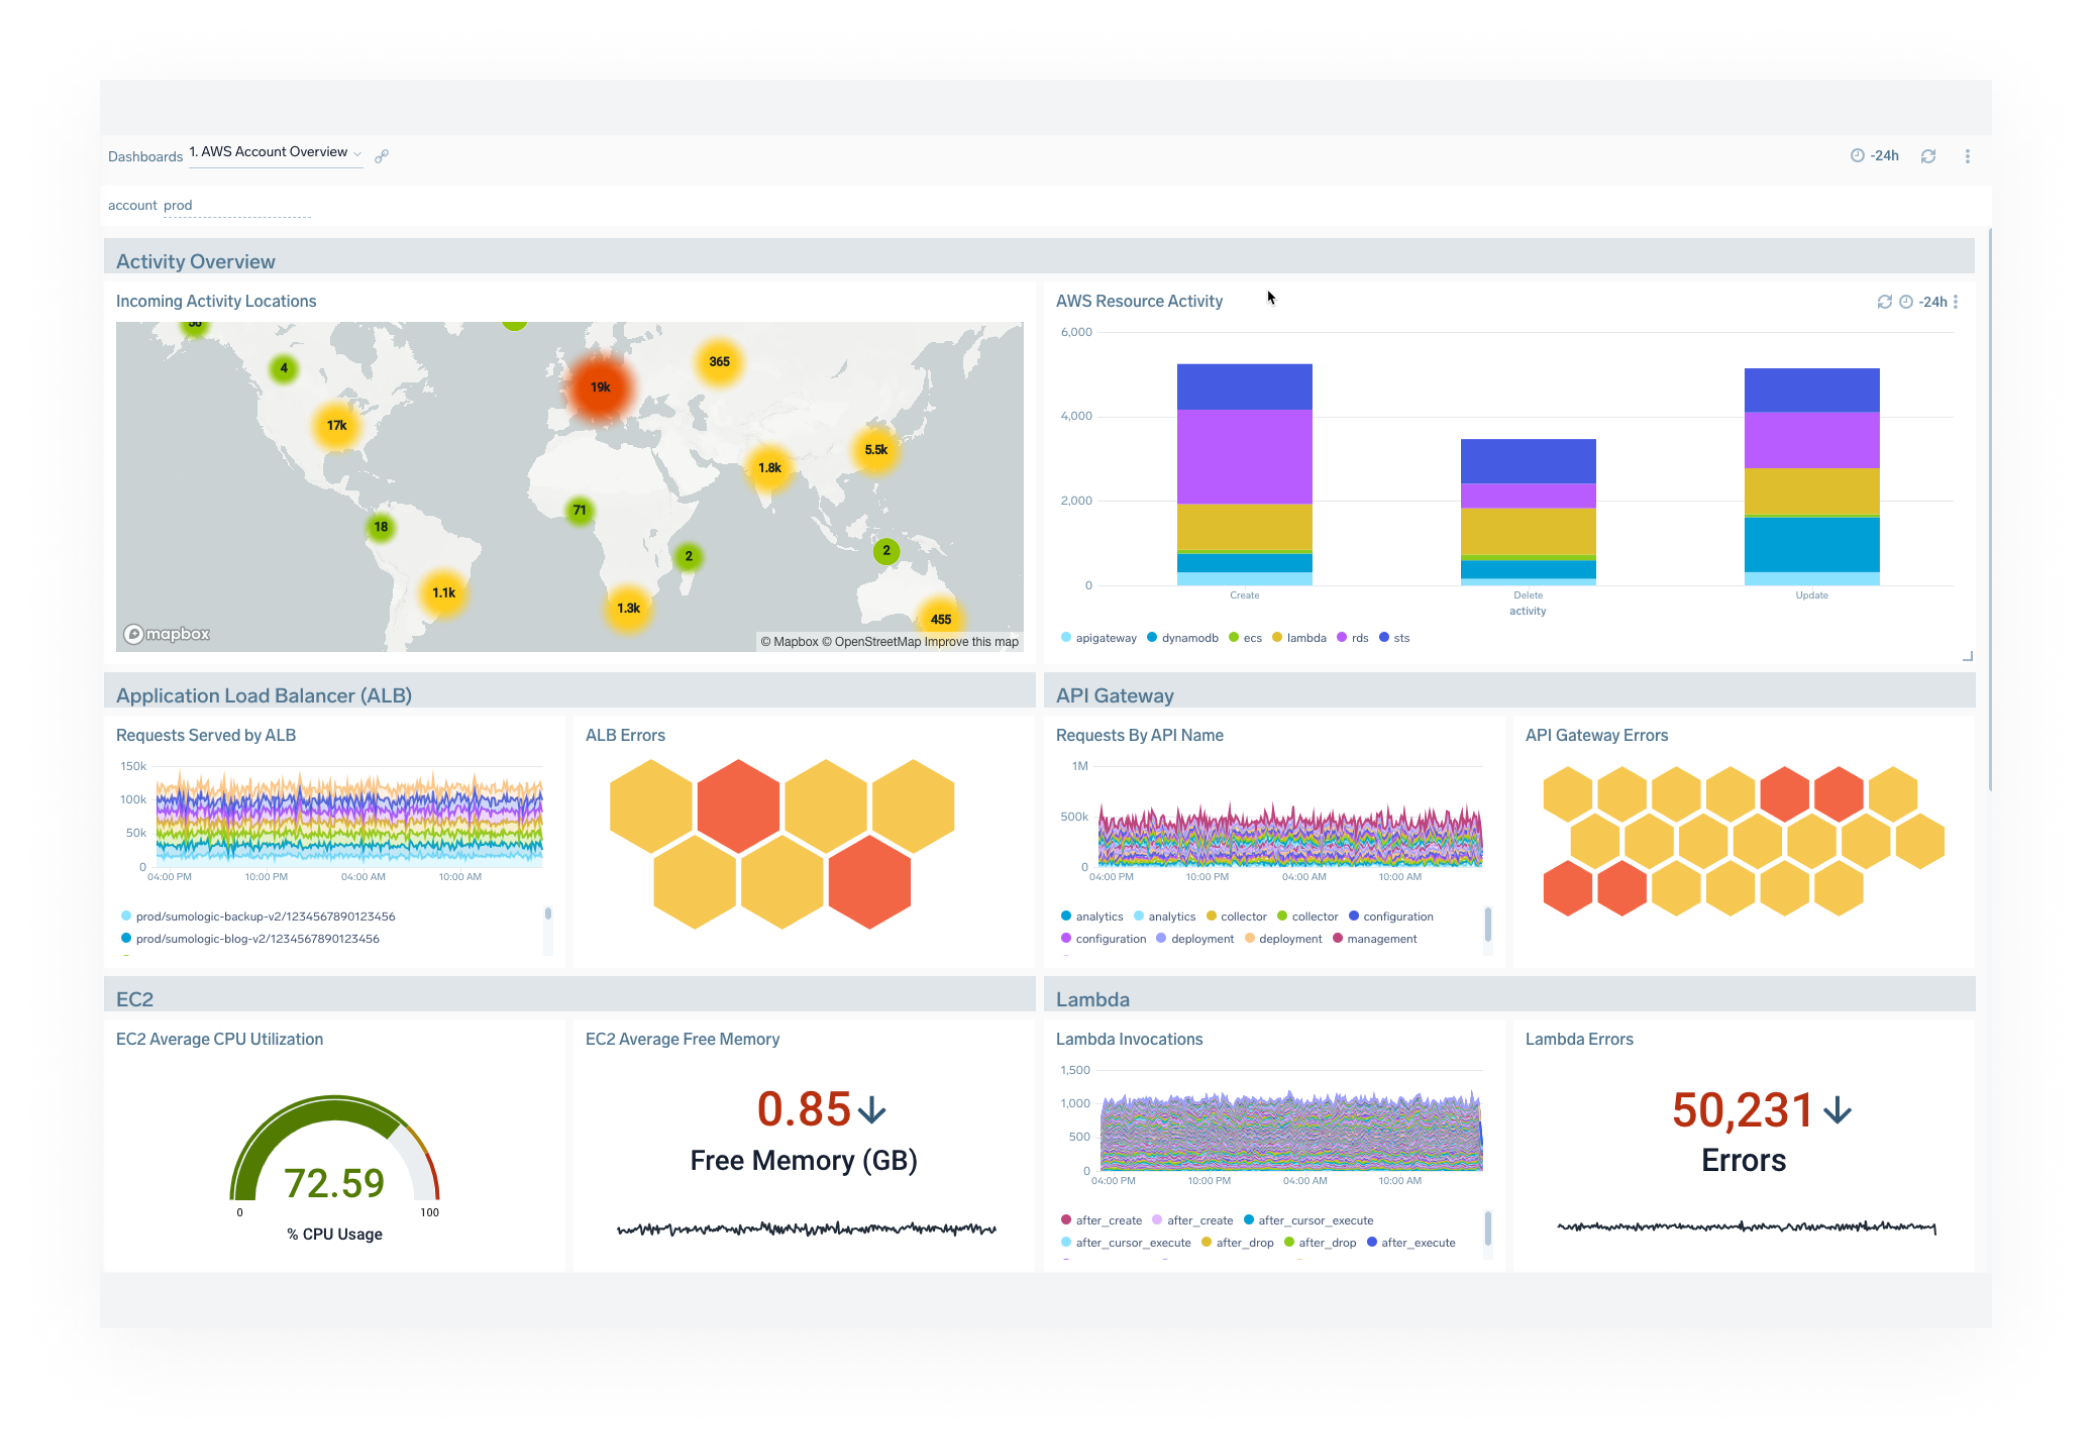The image size is (2092, 1448).
Task: Click the Dashboards breadcrumb
Action: tap(145, 157)
